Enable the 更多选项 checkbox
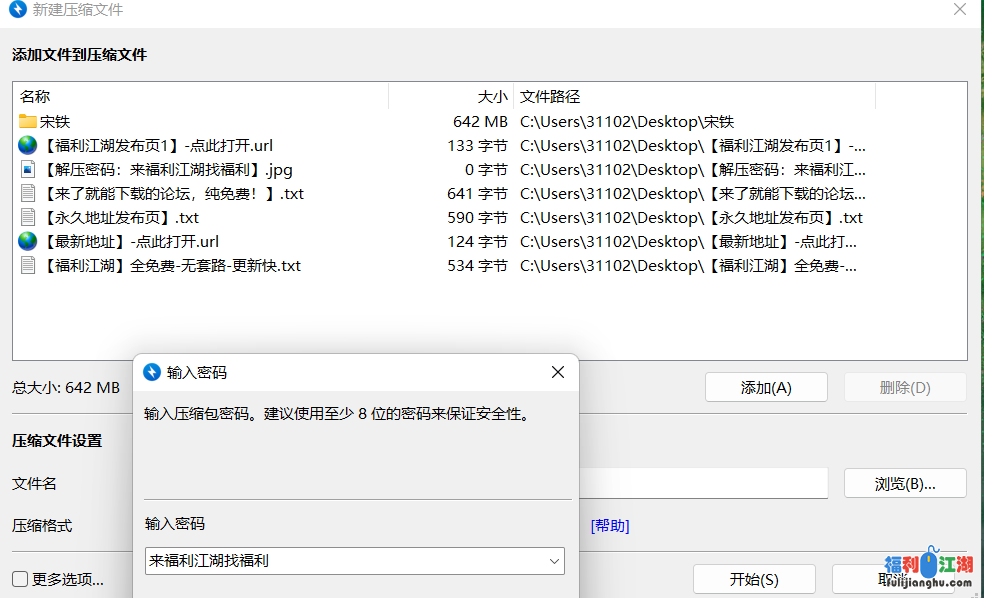984x598 pixels. (20, 579)
